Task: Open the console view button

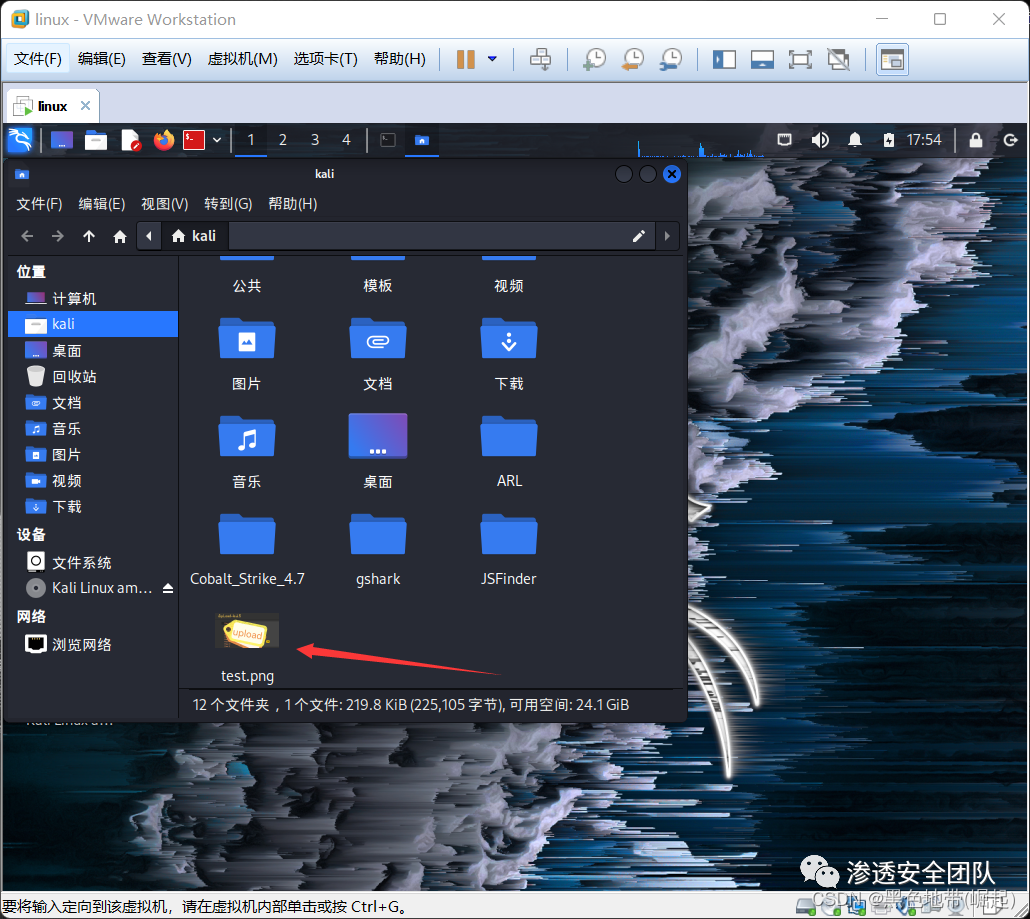Action: pos(892,60)
